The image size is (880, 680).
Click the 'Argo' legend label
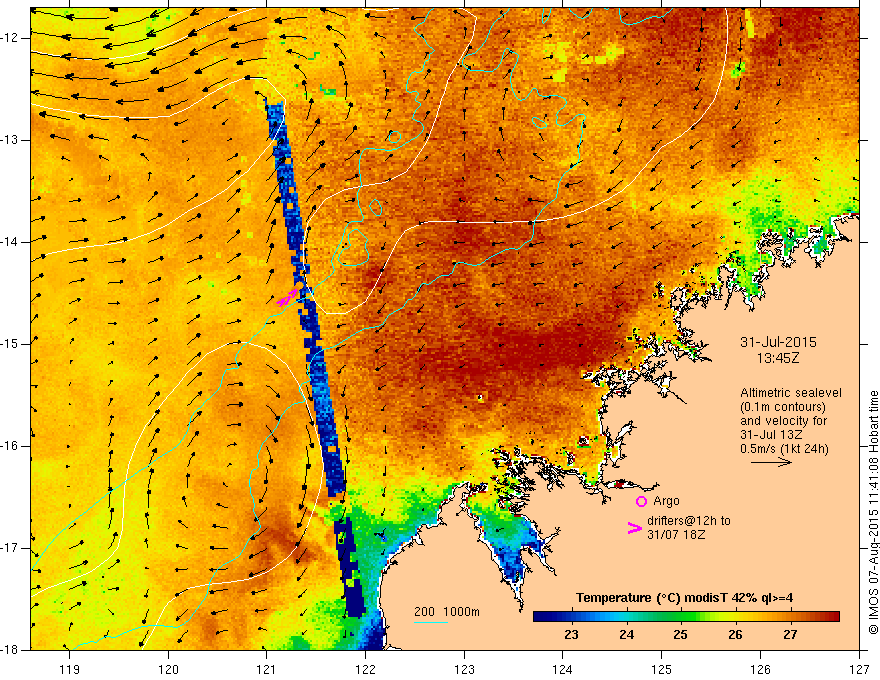(666, 501)
